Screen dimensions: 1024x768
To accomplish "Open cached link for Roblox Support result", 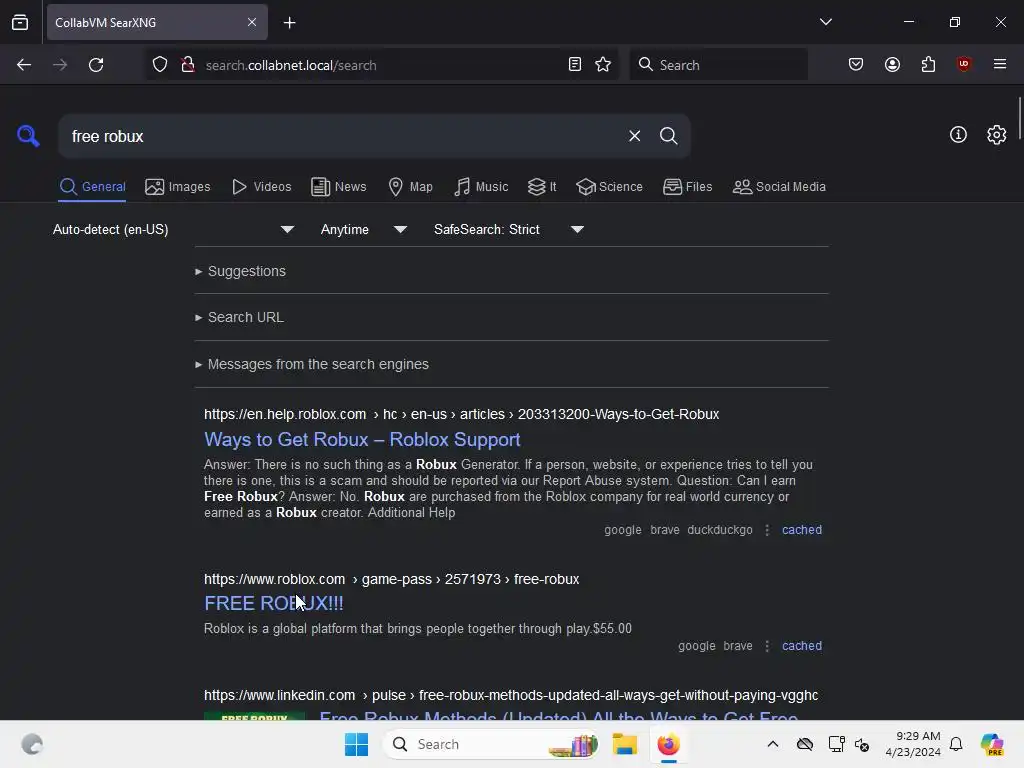I will click(x=802, y=530).
